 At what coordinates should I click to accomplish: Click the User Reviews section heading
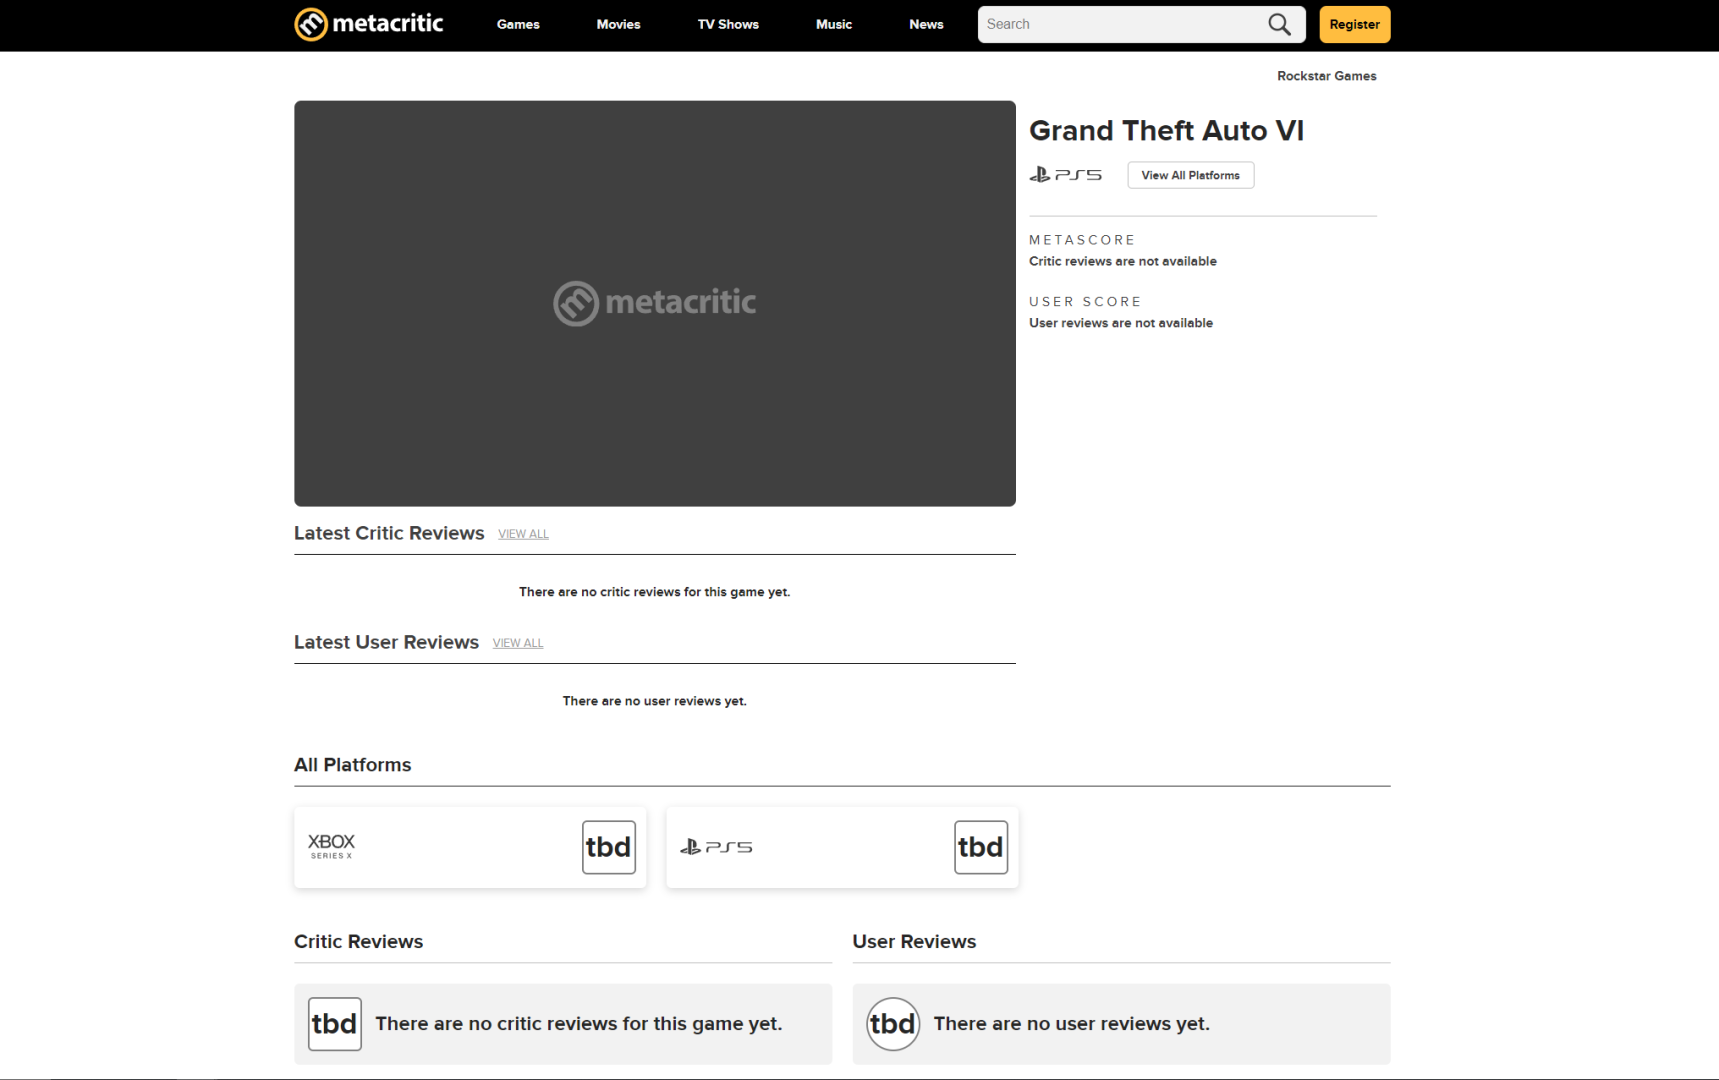pos(914,942)
